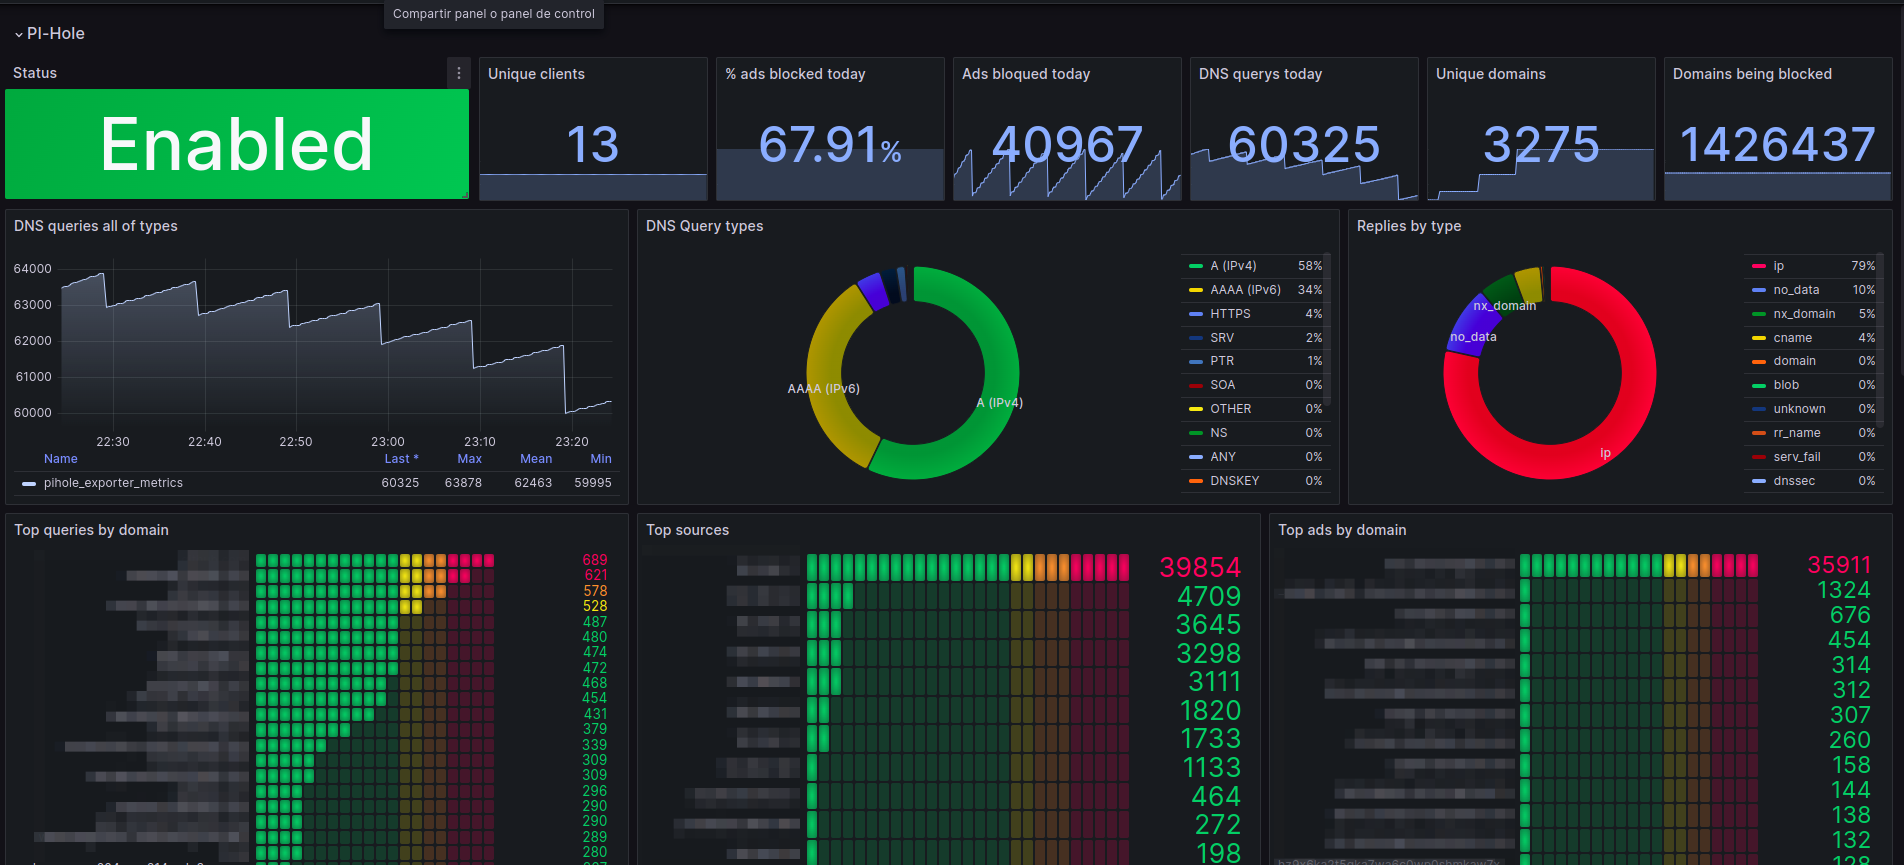Toggle the no_data legend entry
The width and height of the screenshot is (1904, 865).
click(x=1796, y=290)
